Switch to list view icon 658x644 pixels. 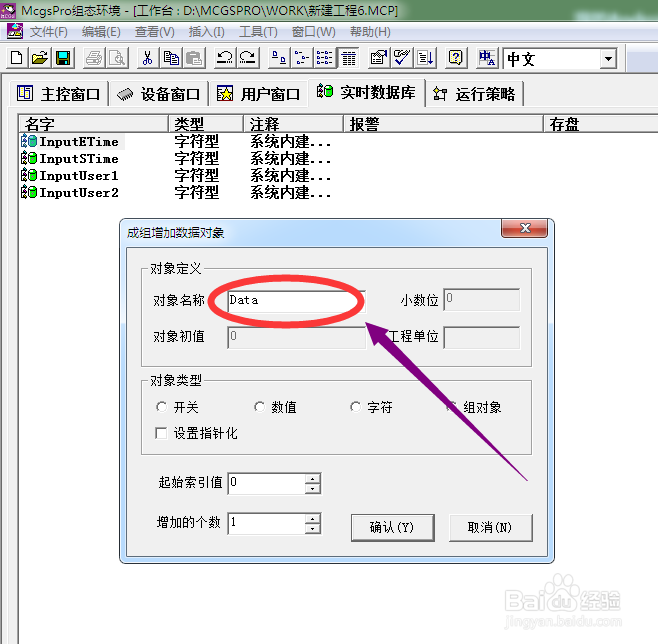(x=325, y=58)
